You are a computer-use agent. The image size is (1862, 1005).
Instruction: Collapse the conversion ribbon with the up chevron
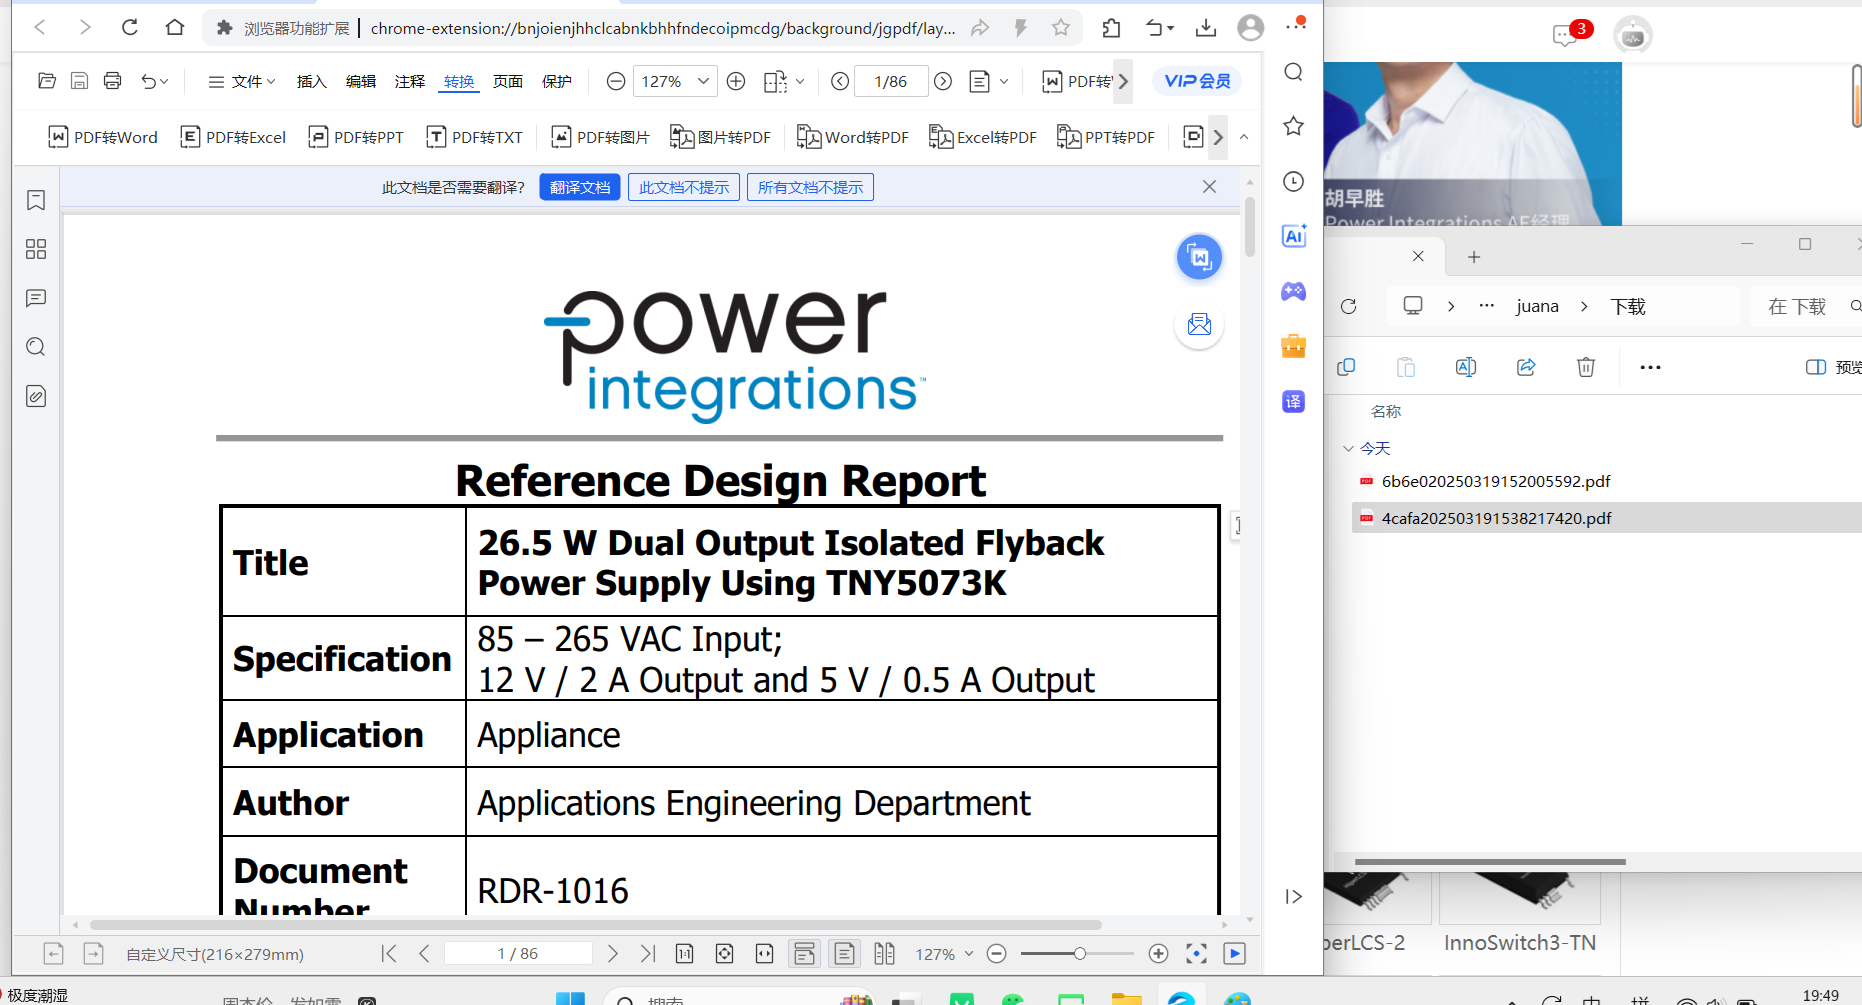pos(1244,137)
